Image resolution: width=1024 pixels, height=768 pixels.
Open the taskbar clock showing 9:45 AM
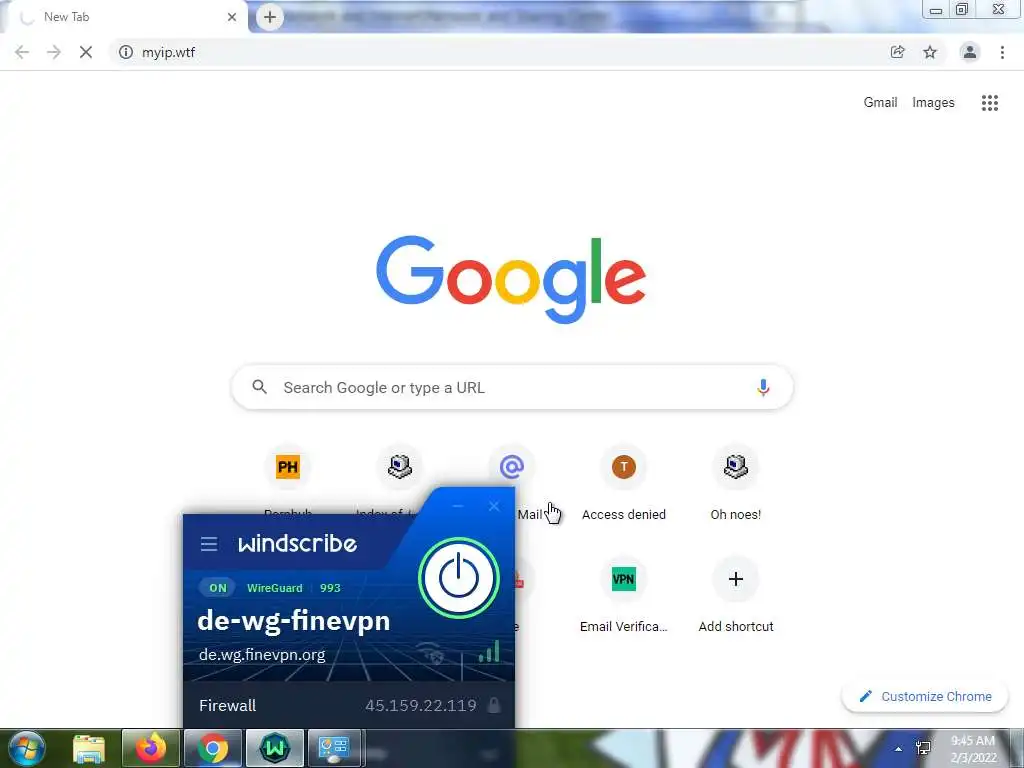pyautogui.click(x=974, y=749)
